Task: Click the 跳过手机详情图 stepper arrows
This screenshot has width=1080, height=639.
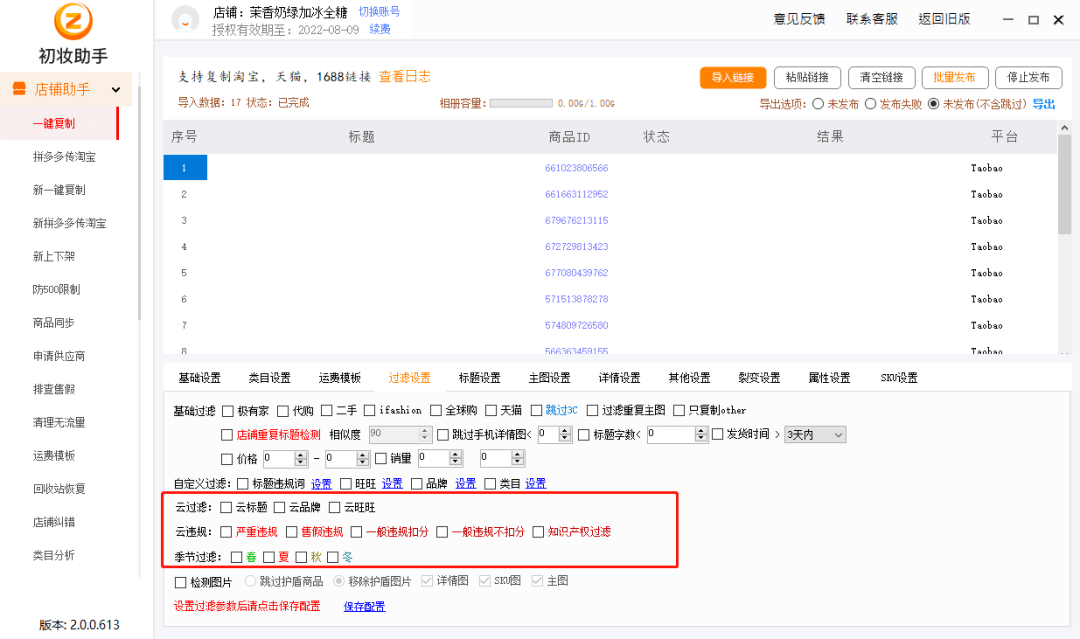Action: pos(565,434)
